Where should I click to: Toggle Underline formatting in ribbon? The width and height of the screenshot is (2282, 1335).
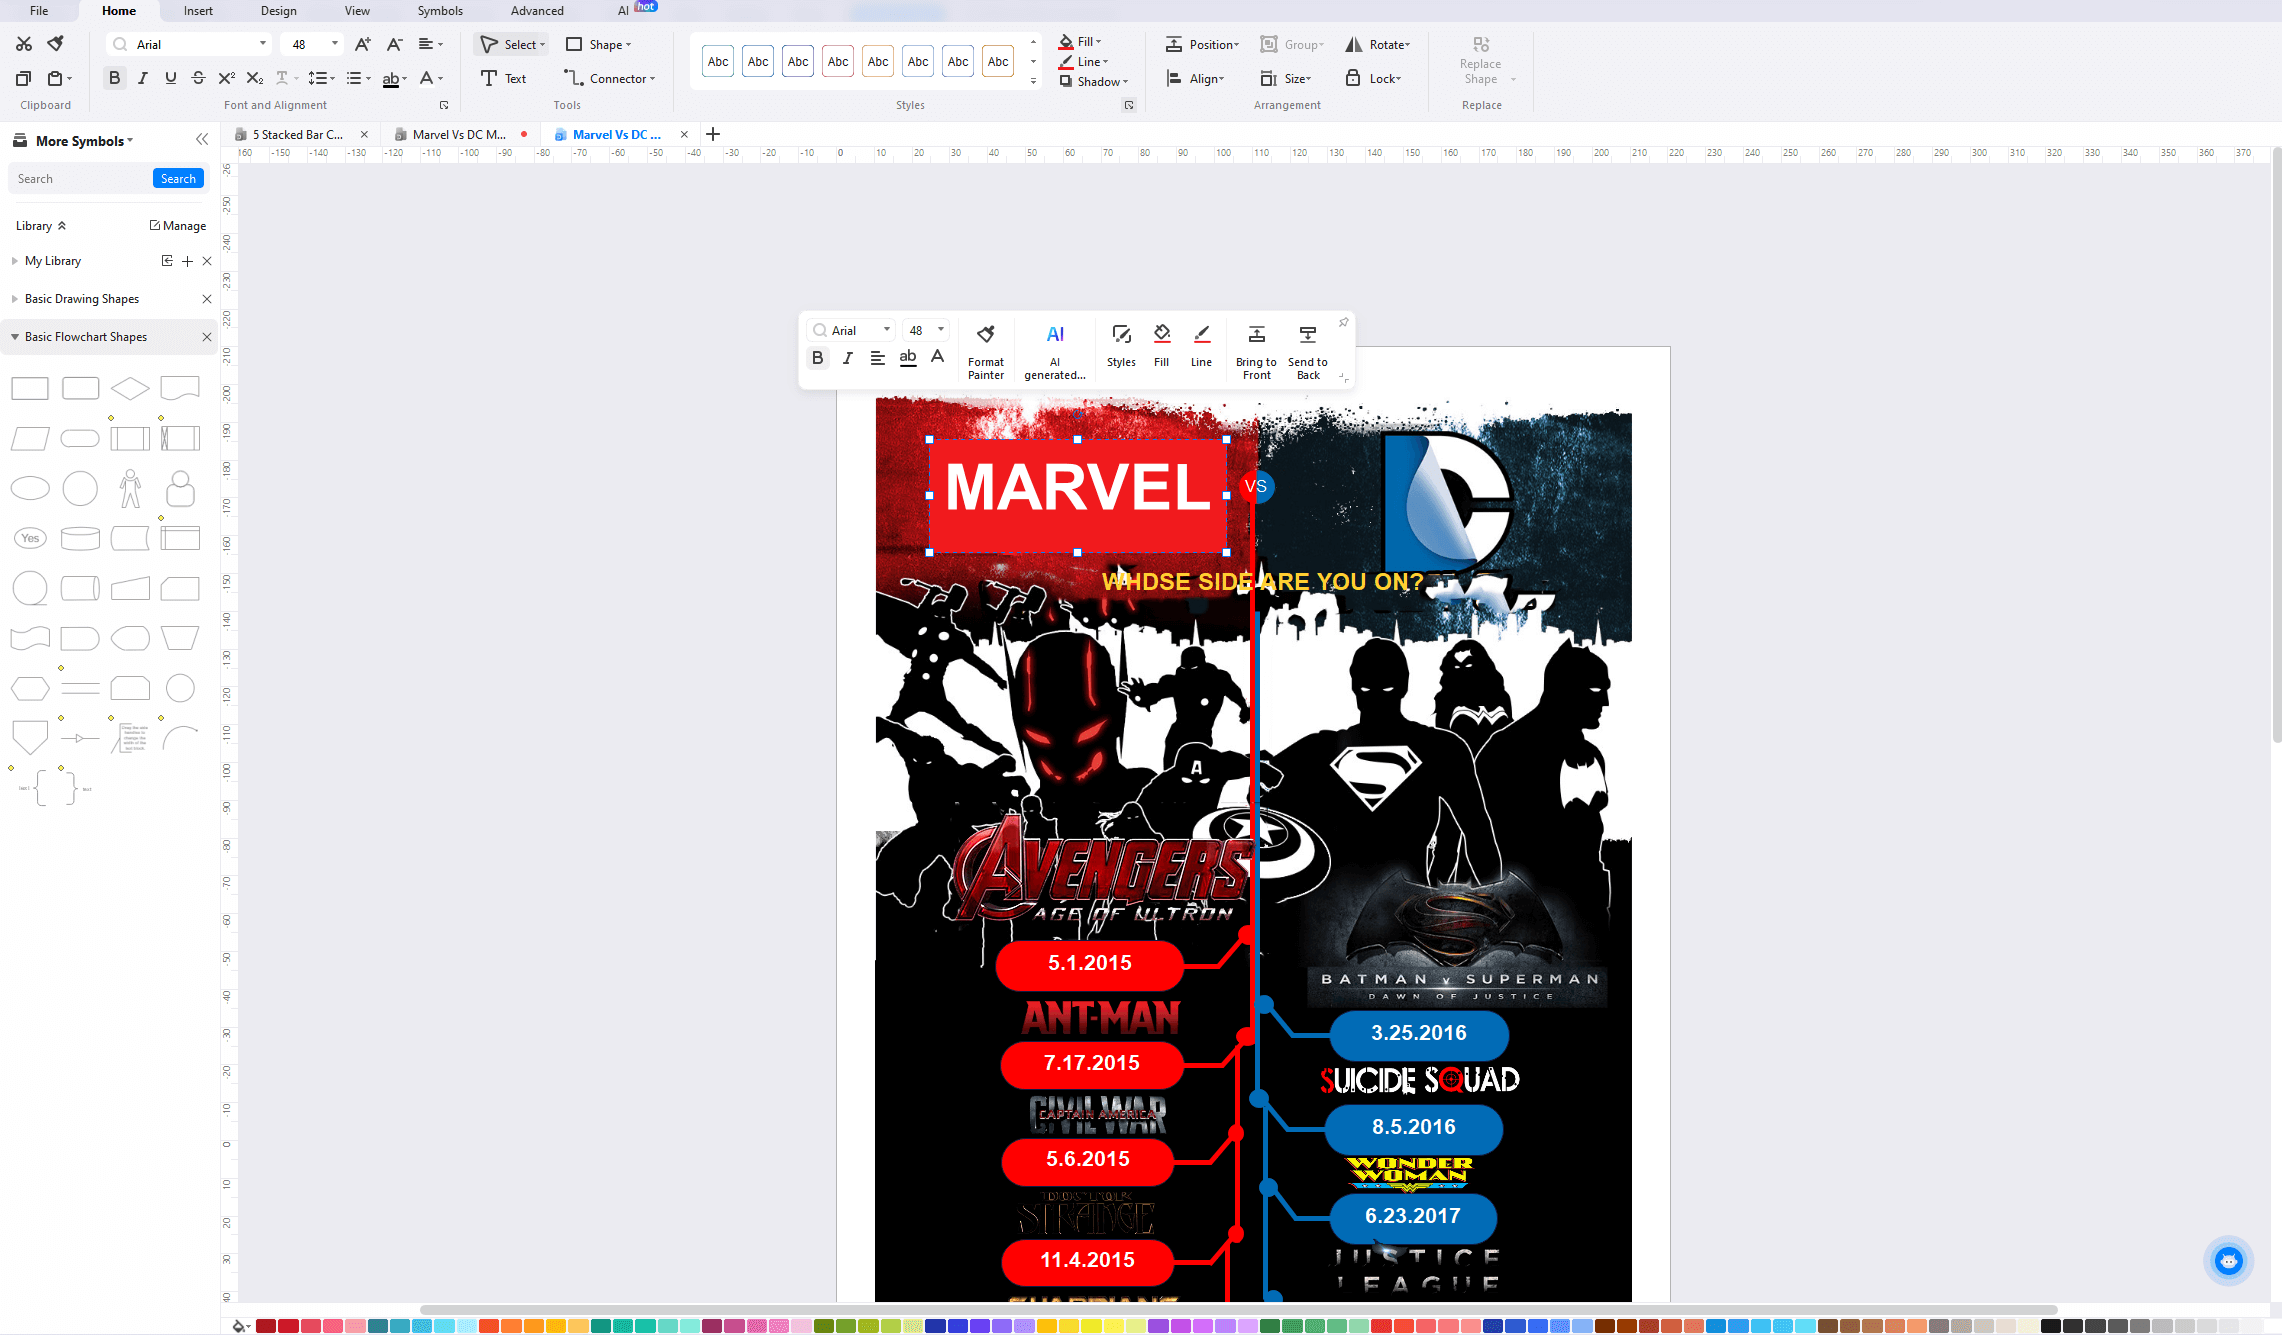click(x=170, y=78)
